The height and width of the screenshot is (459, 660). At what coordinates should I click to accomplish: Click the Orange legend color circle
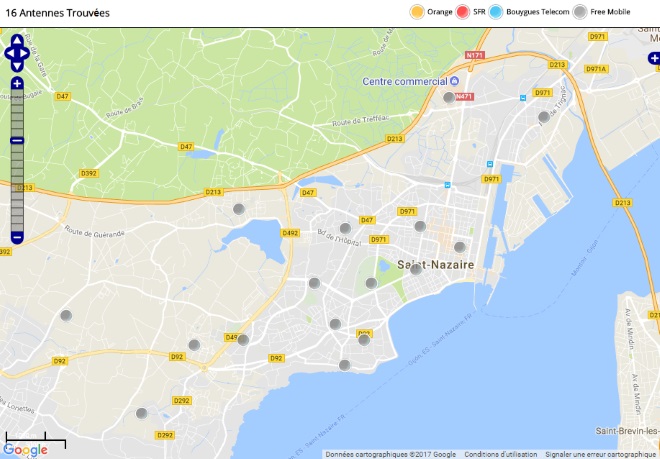click(417, 12)
